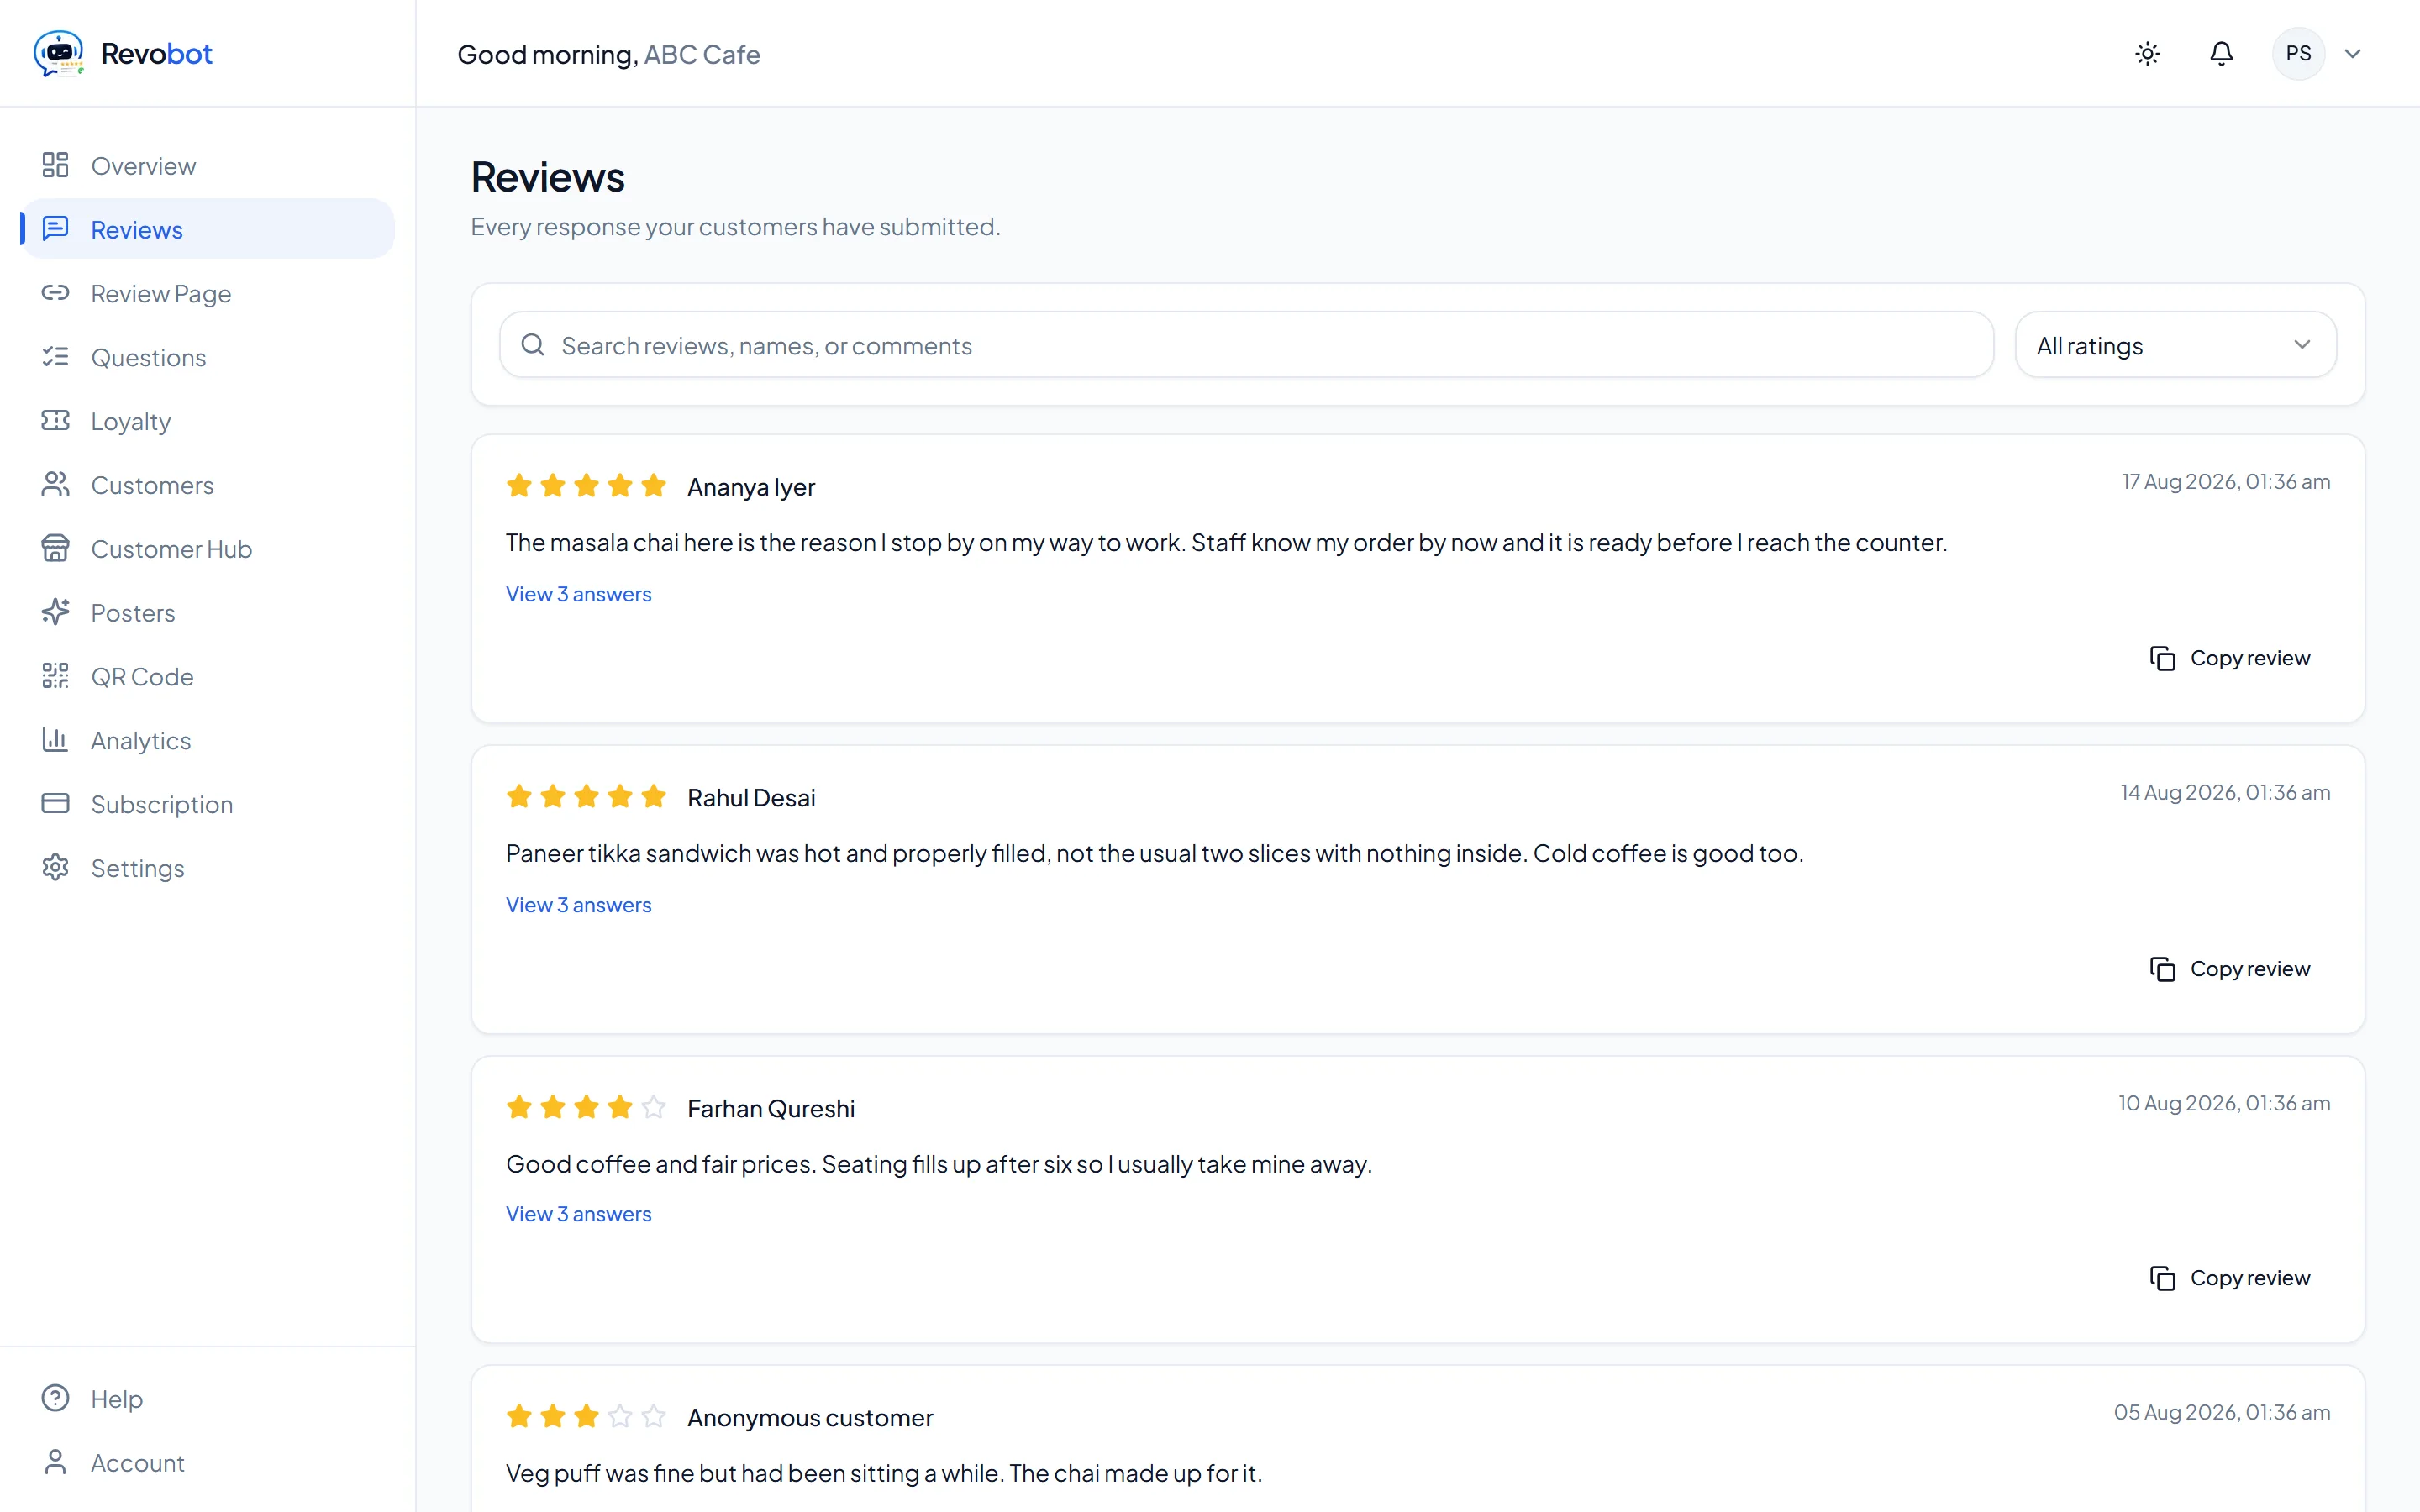This screenshot has width=2420, height=1512.
Task: Open Questions section in sidebar
Action: click(x=207, y=357)
